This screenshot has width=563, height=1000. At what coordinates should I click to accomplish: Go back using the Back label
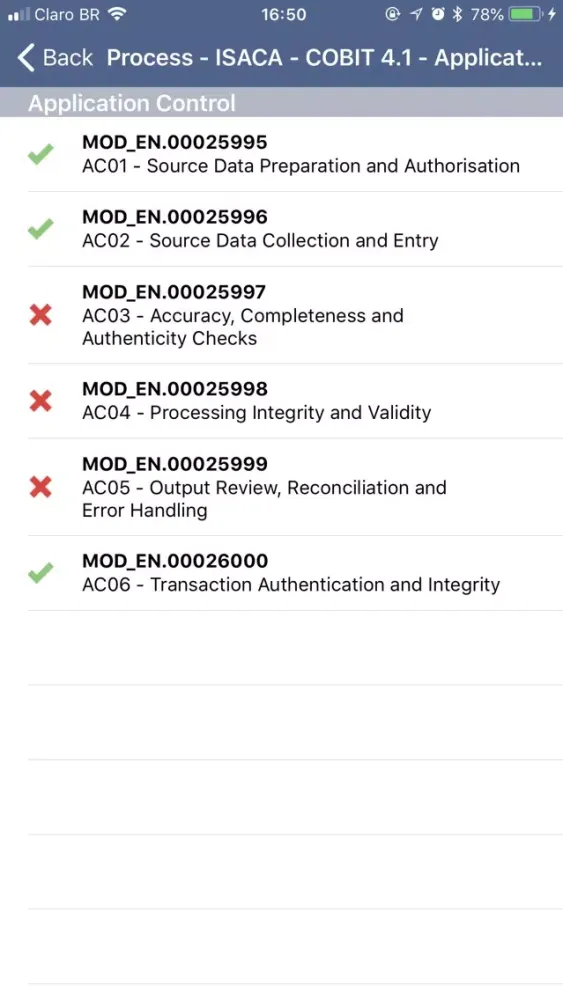68,57
